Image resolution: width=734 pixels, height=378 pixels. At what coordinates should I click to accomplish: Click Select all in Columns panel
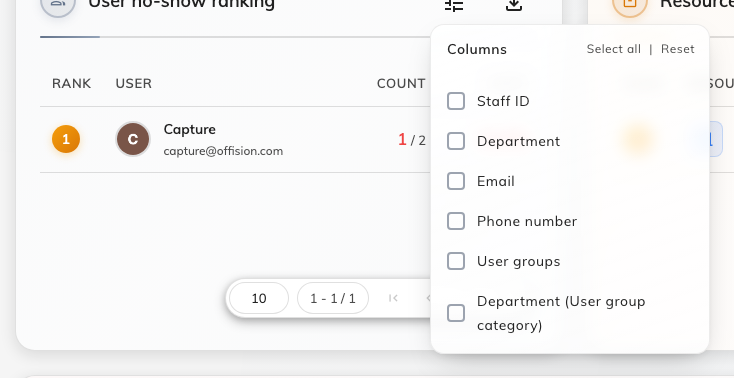click(x=613, y=49)
